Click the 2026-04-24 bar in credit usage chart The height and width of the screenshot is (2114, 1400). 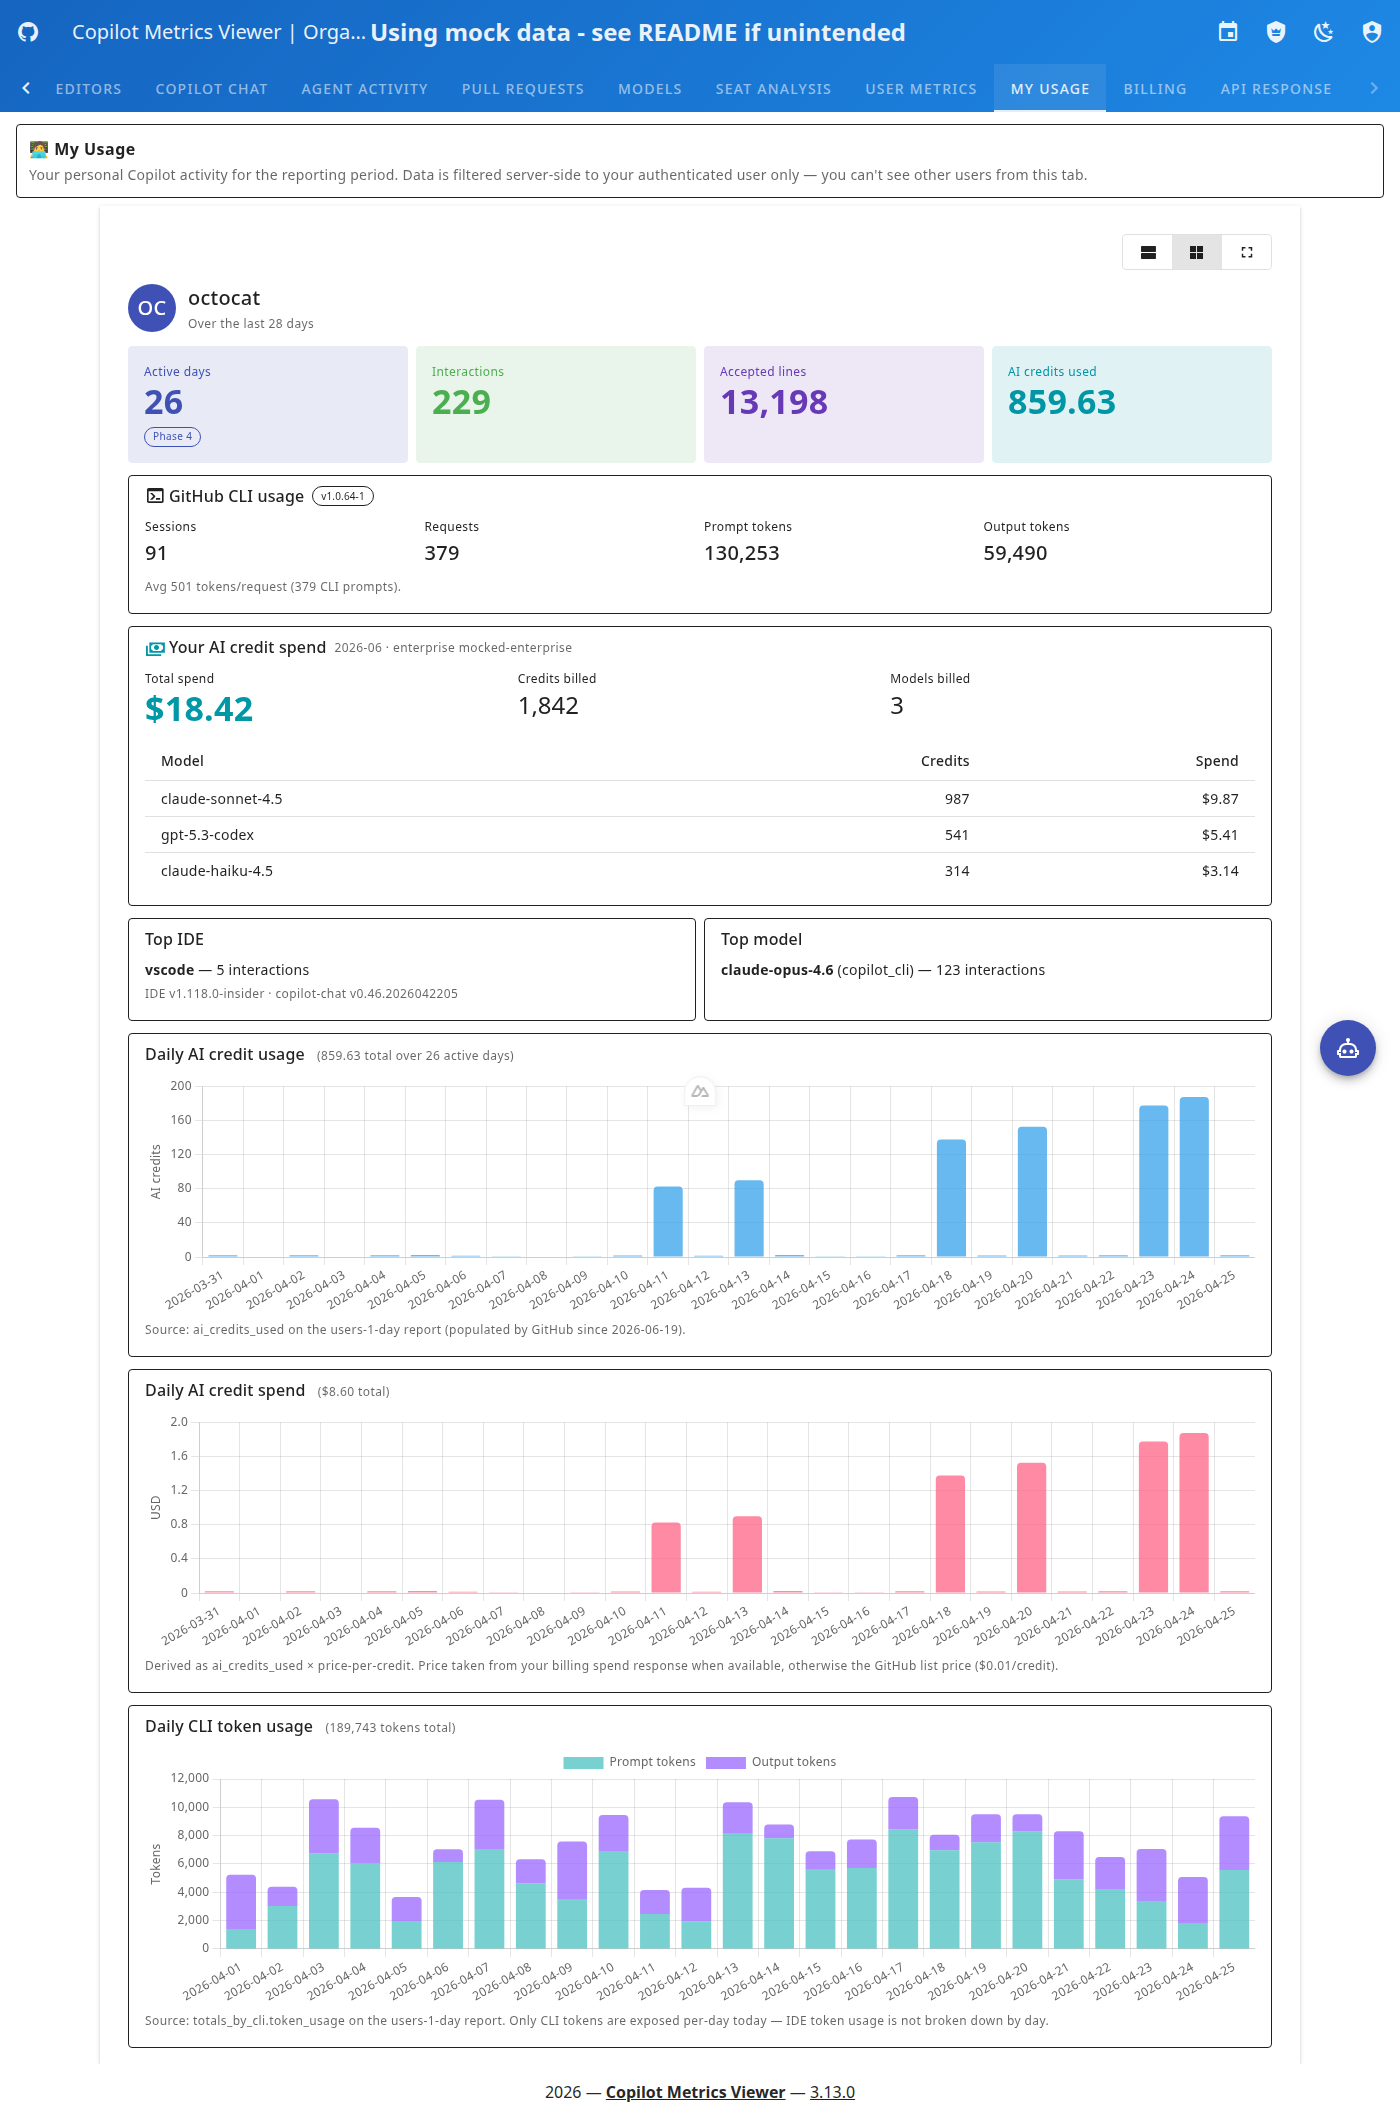(1194, 1177)
